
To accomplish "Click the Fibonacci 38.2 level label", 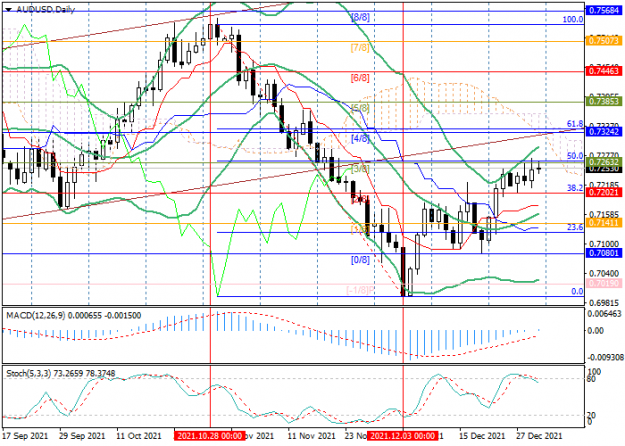I will pos(575,188).
